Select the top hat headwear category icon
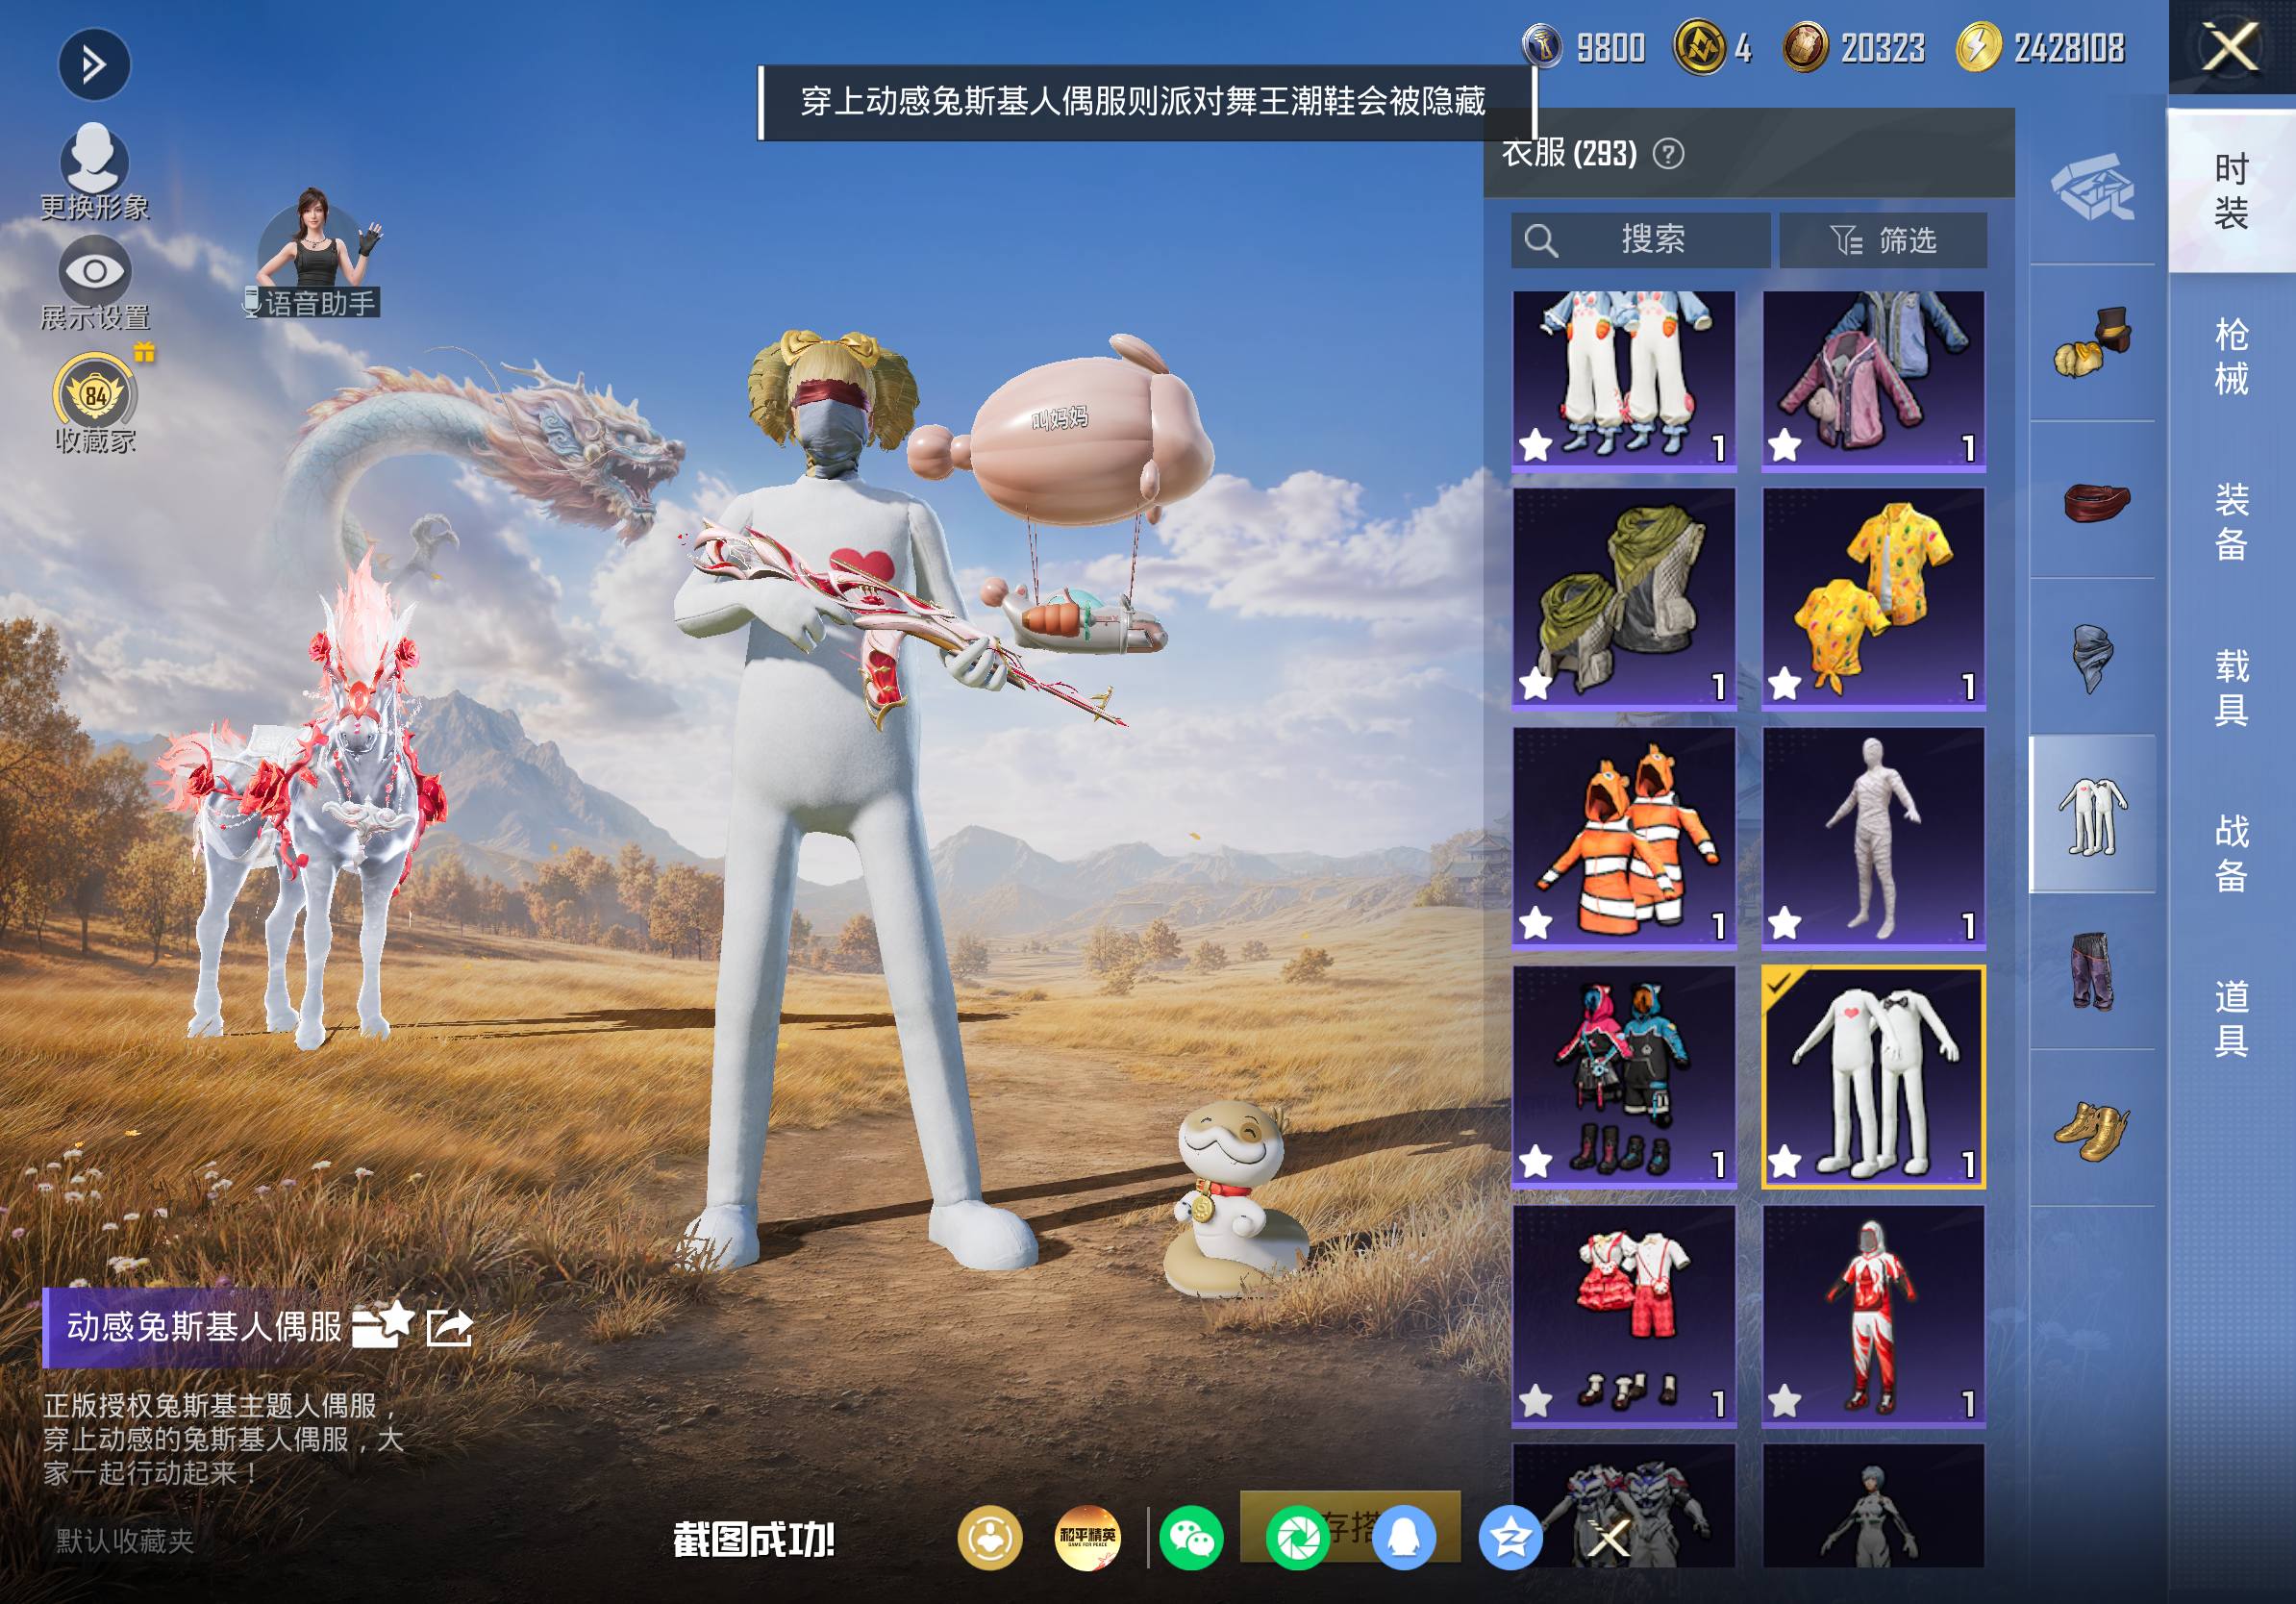The height and width of the screenshot is (1604, 2296). click(2092, 343)
